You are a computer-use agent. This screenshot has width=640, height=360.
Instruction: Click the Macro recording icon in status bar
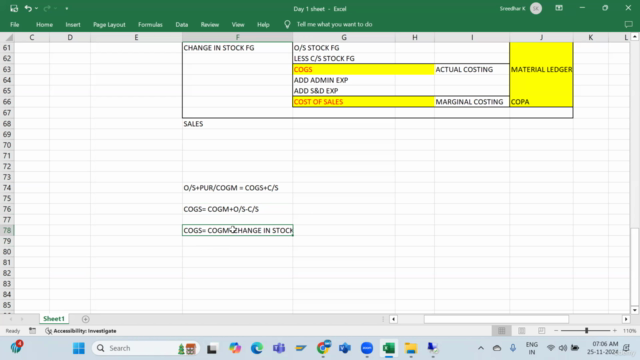pyautogui.click(x=32, y=331)
